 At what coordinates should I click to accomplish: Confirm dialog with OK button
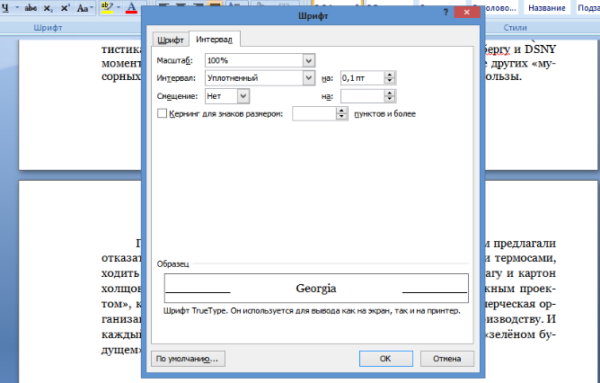click(x=386, y=359)
